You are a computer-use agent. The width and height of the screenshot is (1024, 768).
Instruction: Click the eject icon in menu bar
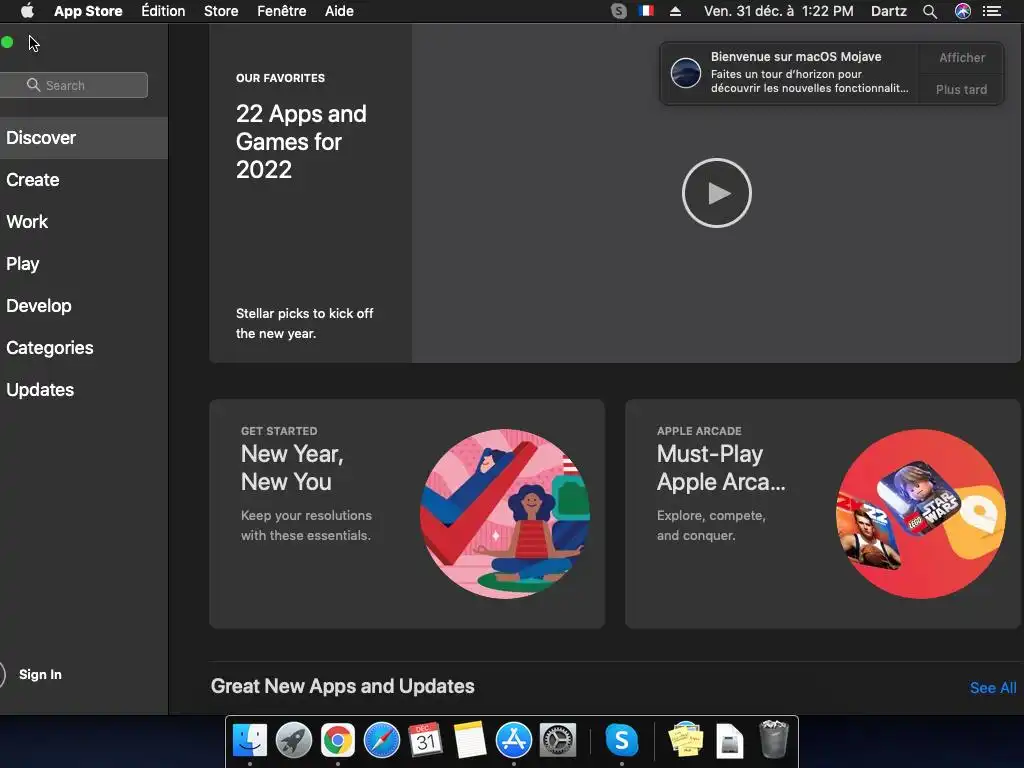click(x=675, y=11)
